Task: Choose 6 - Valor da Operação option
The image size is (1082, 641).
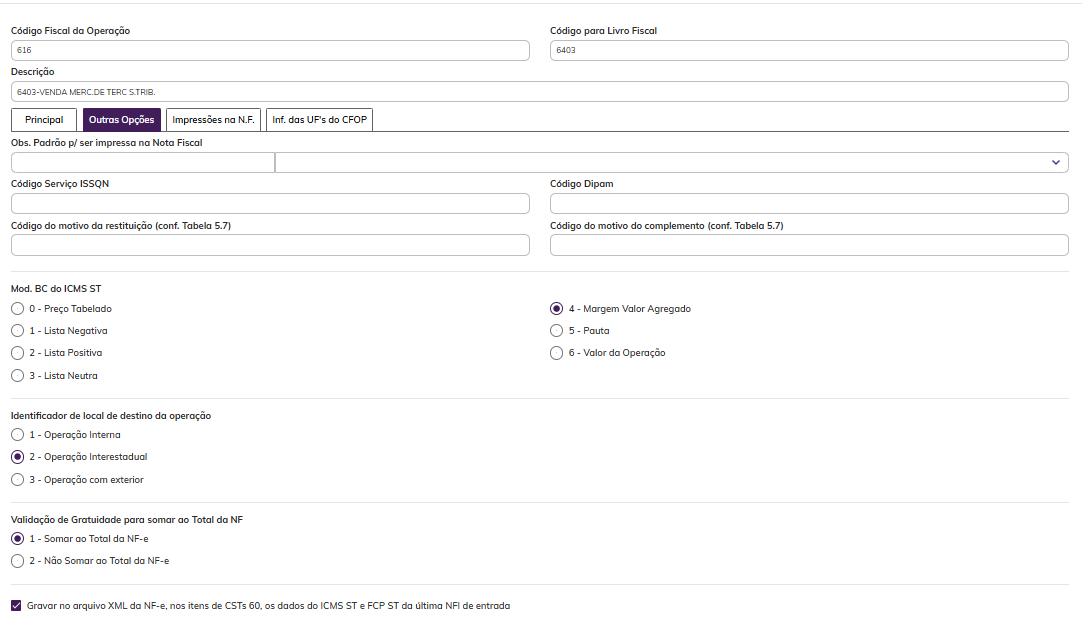Action: (x=557, y=353)
